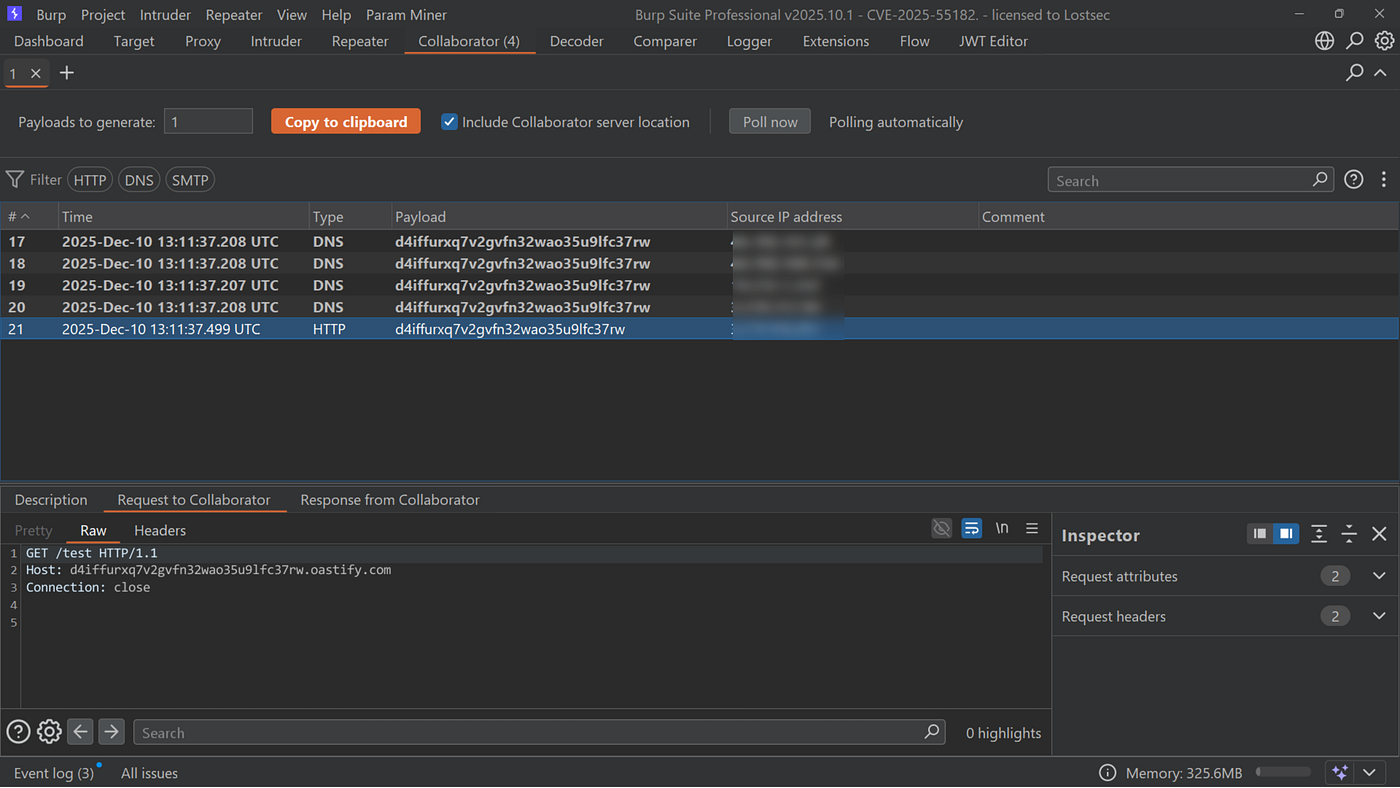Click the info icon beside Memory
Image resolution: width=1400 pixels, height=788 pixels.
[x=1107, y=773]
